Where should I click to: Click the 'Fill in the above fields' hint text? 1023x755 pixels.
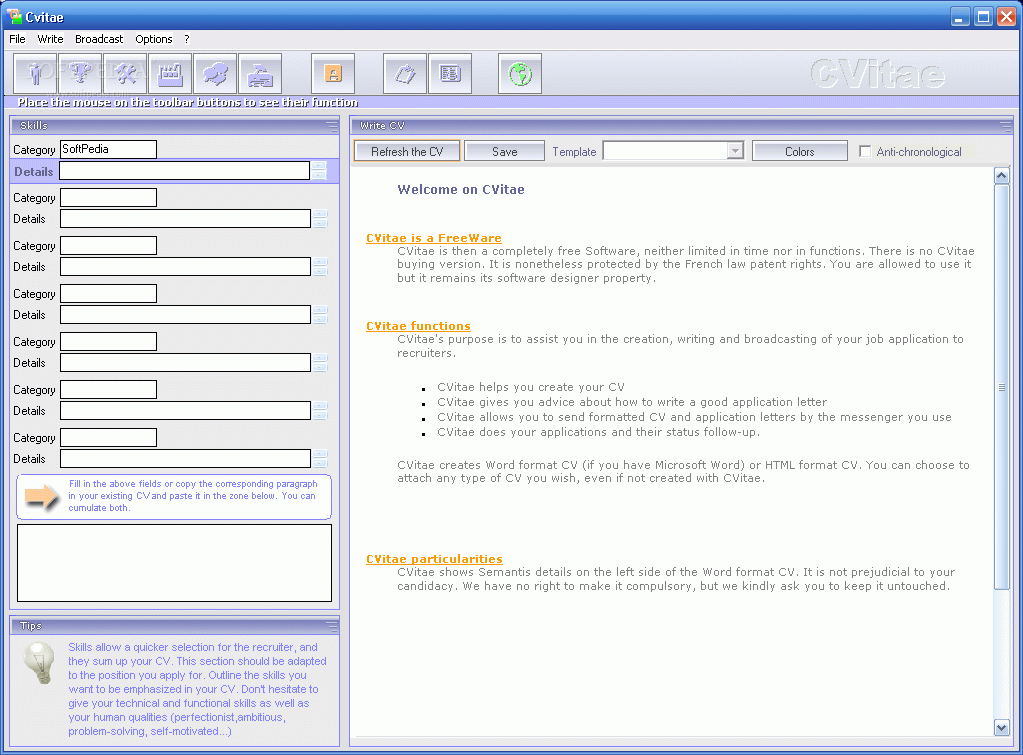193,496
